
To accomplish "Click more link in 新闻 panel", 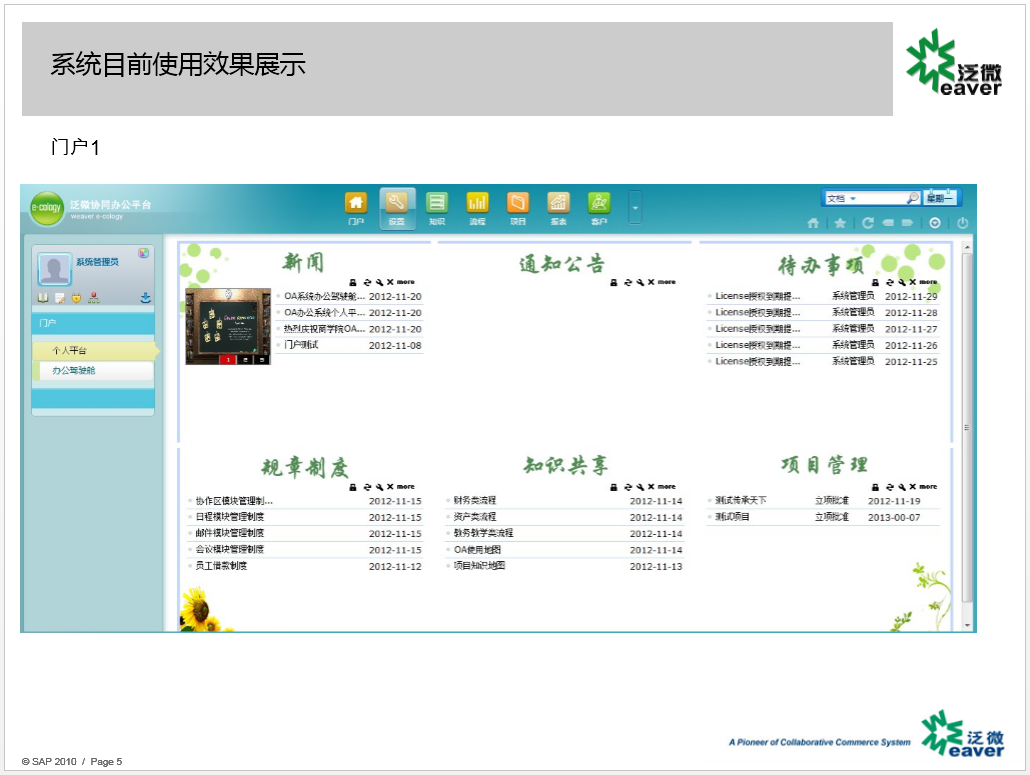I will click(x=405, y=282).
